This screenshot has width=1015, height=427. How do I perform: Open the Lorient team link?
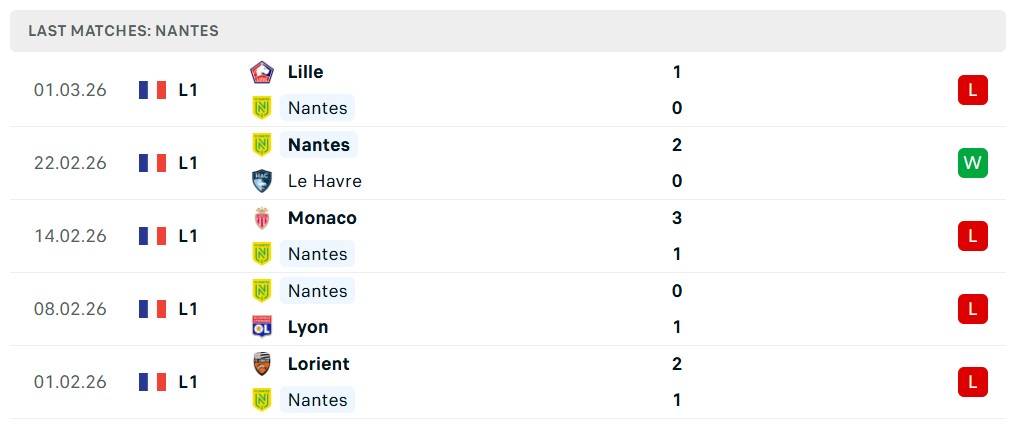click(318, 364)
